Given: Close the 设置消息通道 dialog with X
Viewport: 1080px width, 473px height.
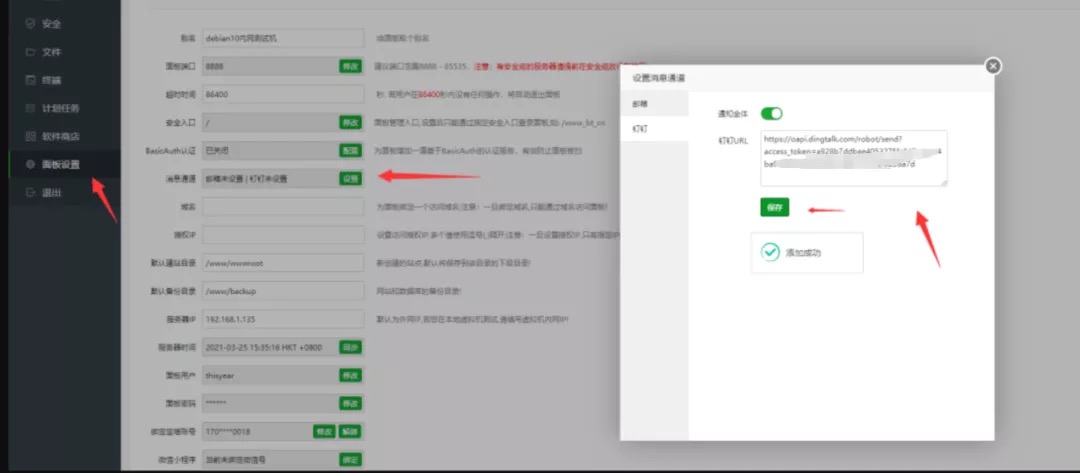Looking at the screenshot, I should pos(992,66).
